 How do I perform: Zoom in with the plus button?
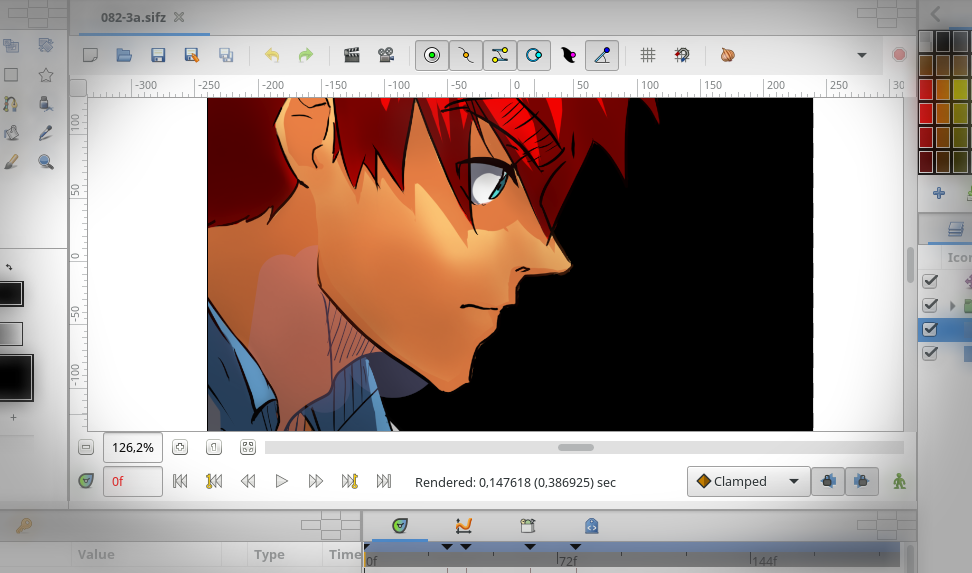click(x=180, y=447)
